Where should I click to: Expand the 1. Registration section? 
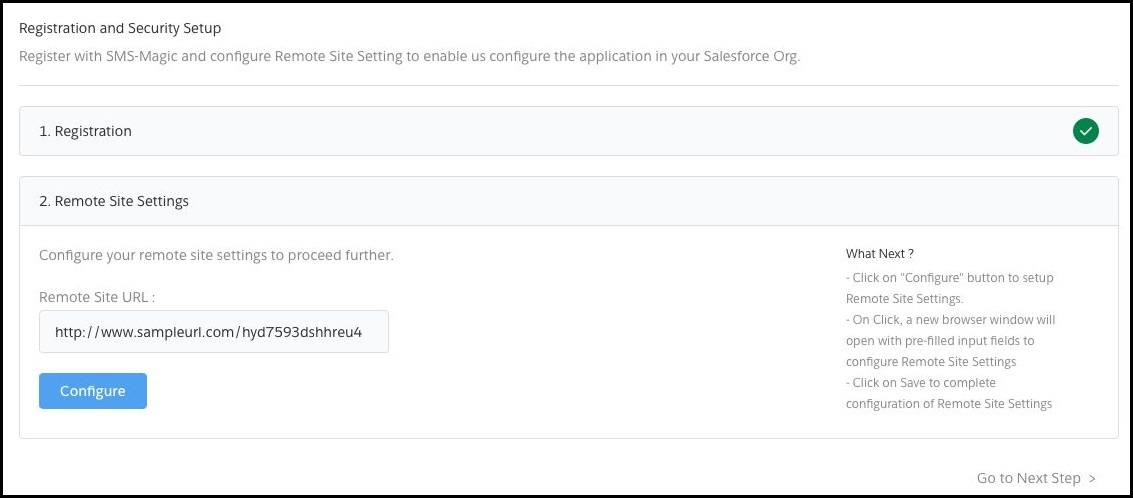point(569,131)
